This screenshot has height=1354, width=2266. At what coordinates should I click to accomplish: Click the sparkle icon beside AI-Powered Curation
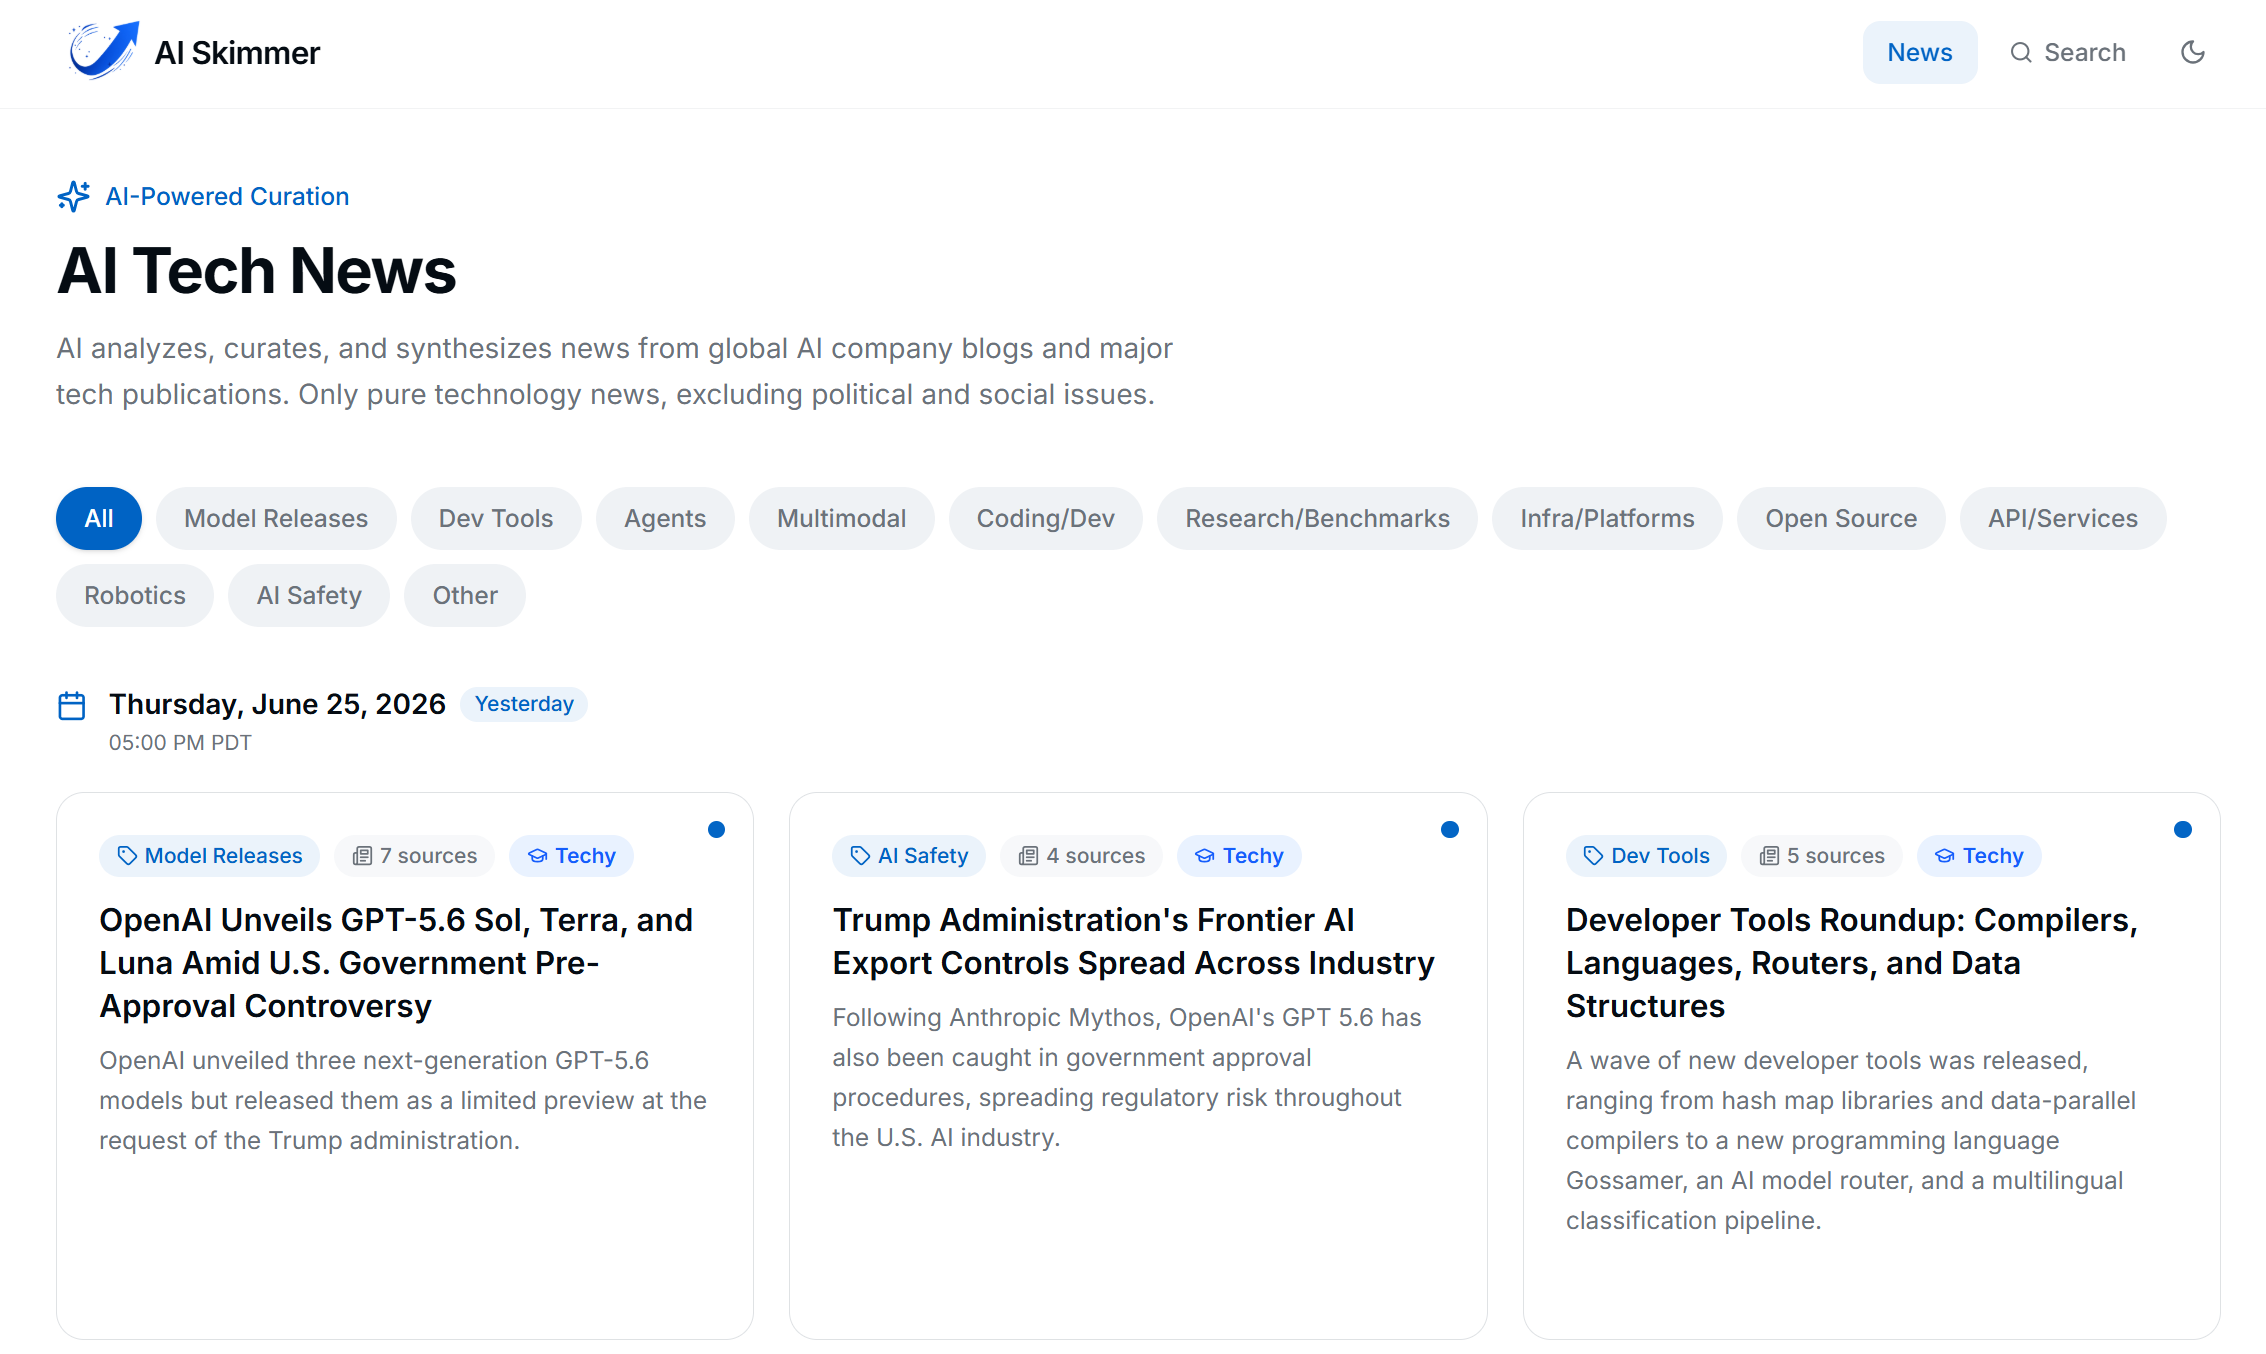74,196
